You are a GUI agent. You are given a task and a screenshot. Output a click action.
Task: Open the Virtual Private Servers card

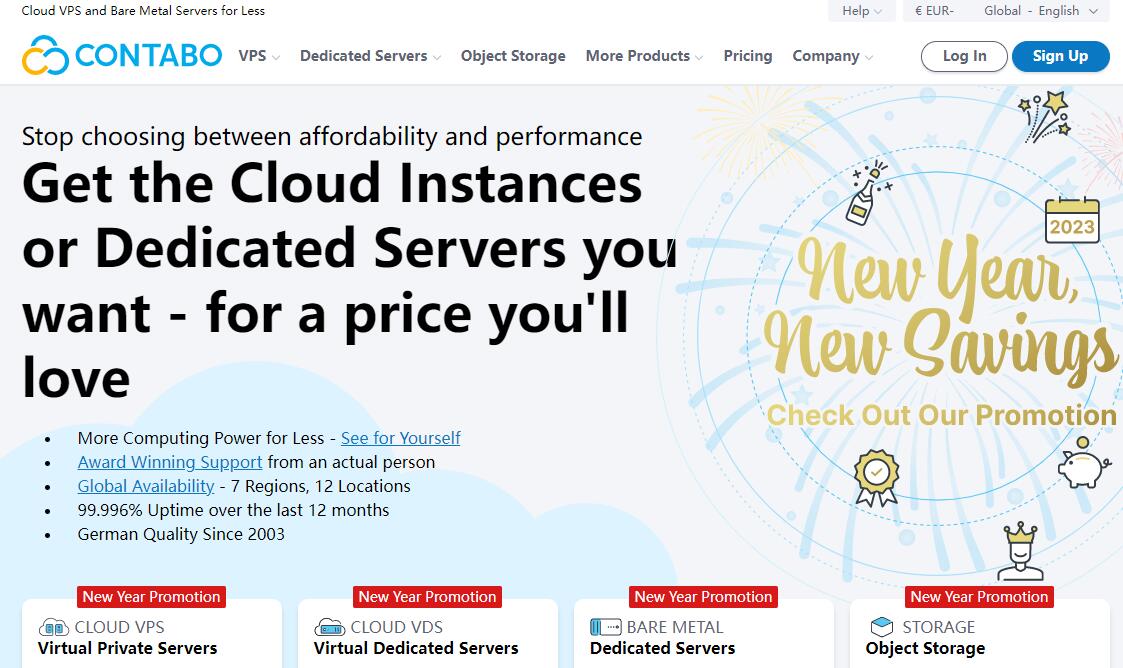(x=152, y=634)
